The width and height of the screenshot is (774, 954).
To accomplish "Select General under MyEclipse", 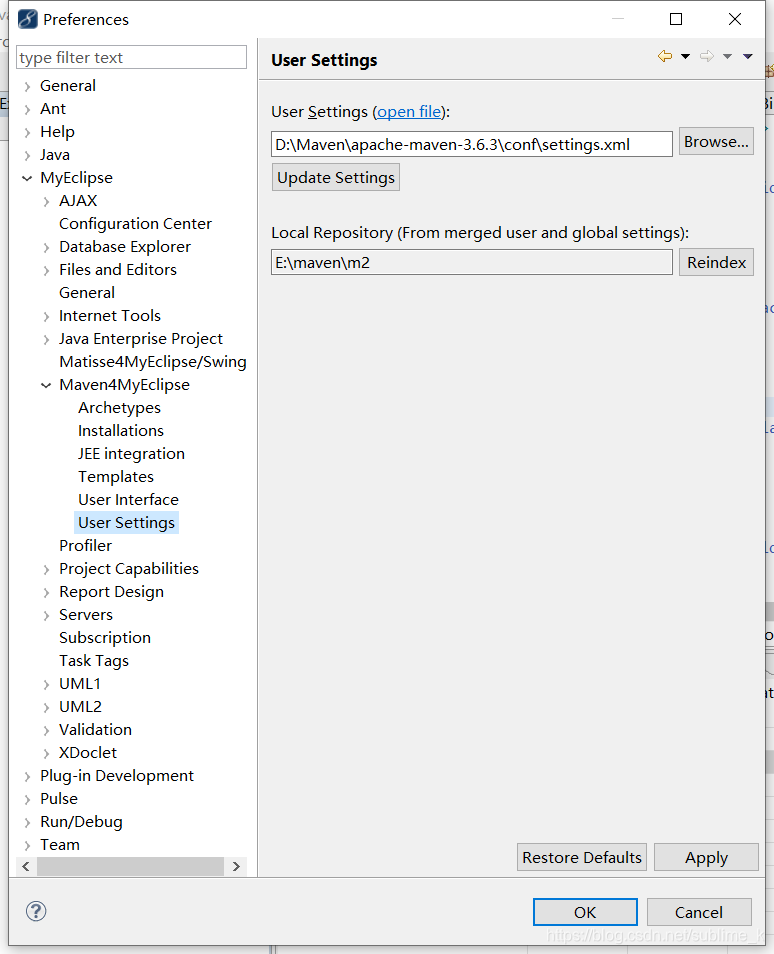I will pyautogui.click(x=87, y=293).
